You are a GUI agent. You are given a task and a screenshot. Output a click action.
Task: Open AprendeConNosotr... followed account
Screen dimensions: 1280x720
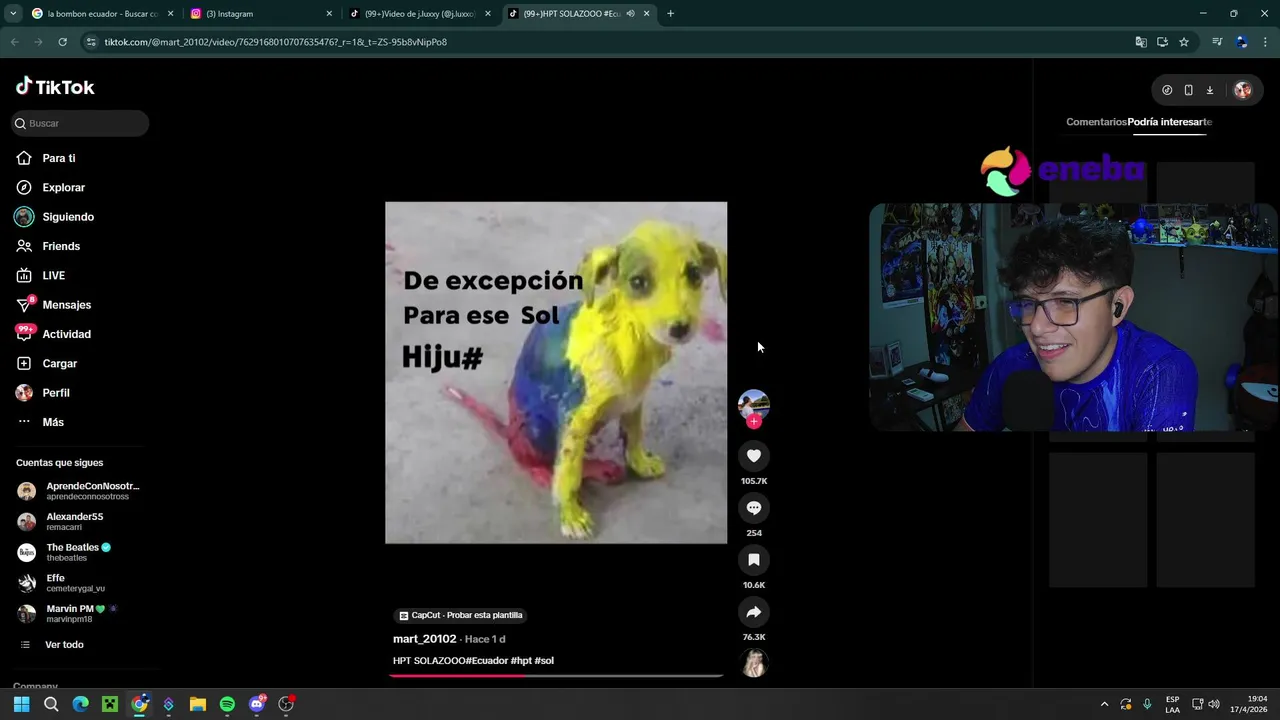(80, 491)
